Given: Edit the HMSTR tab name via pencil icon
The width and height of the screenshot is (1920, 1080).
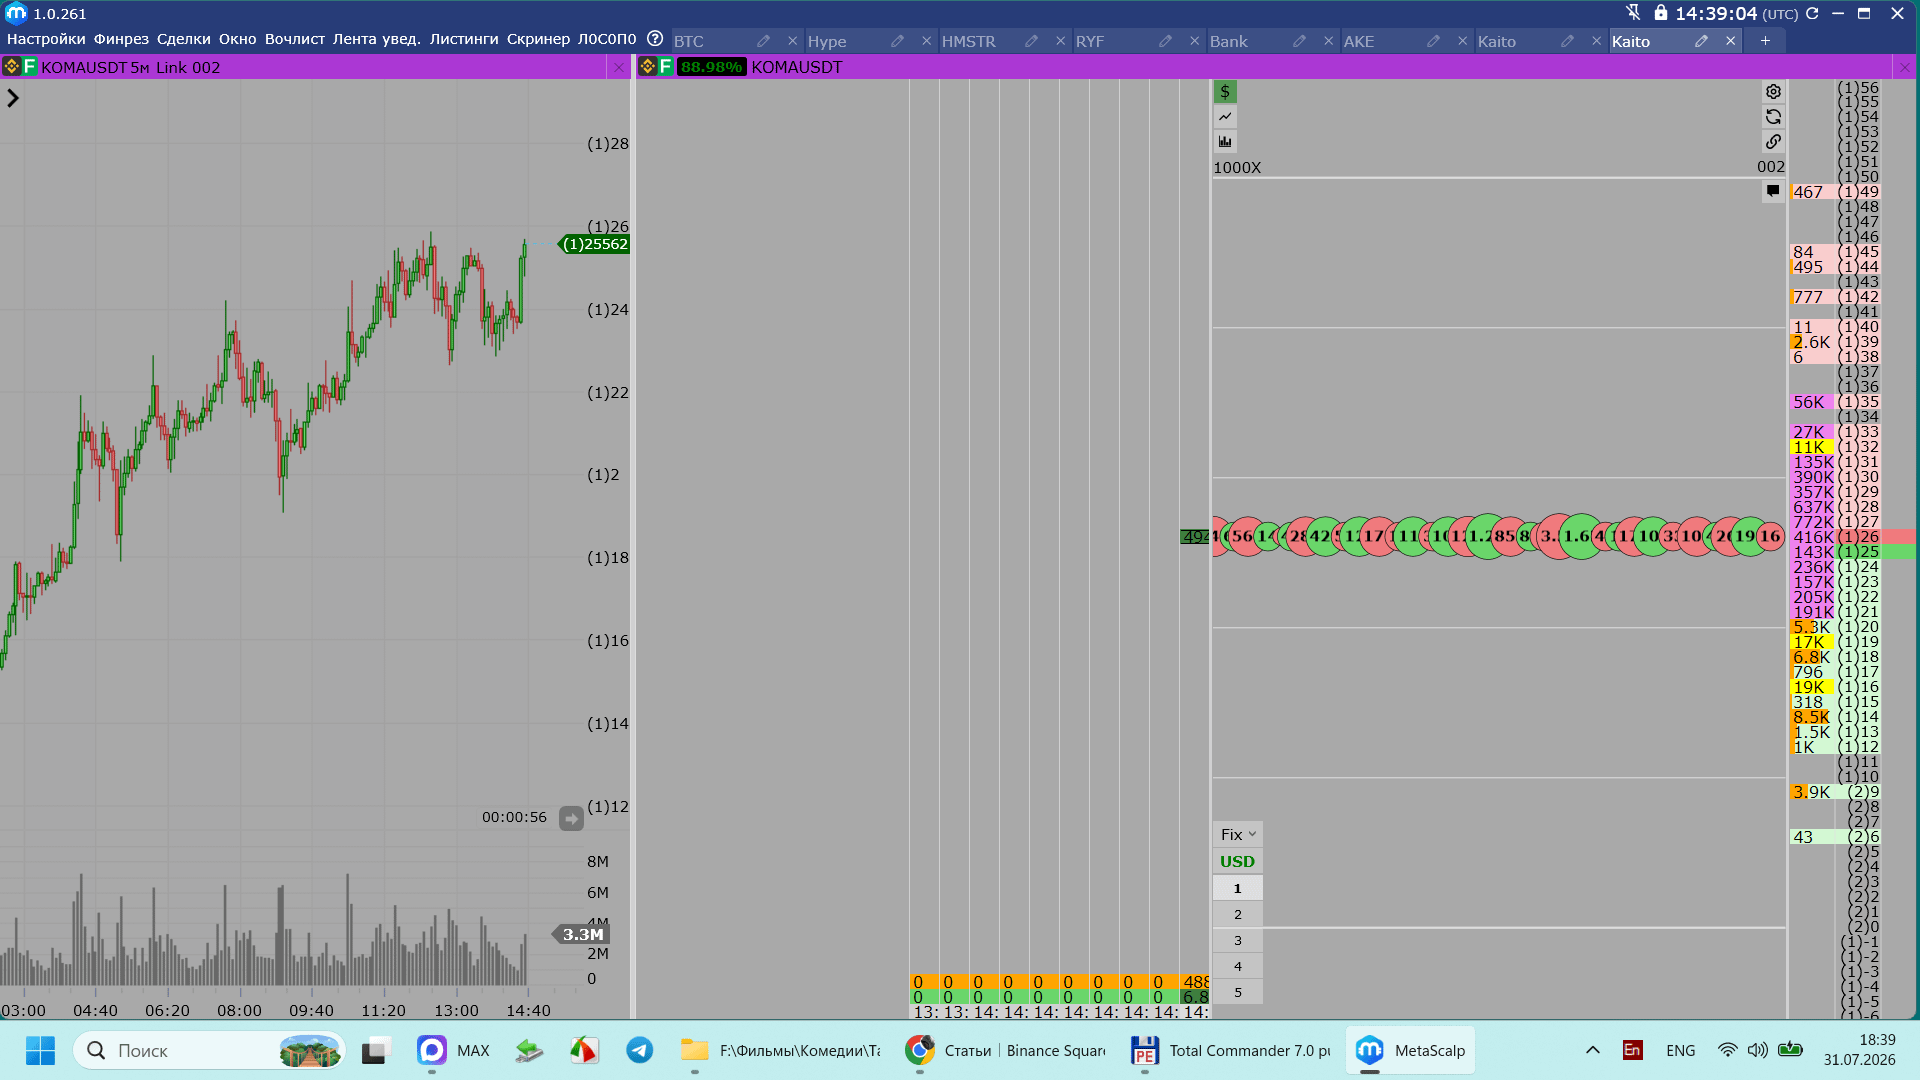Looking at the screenshot, I should click(x=1031, y=41).
